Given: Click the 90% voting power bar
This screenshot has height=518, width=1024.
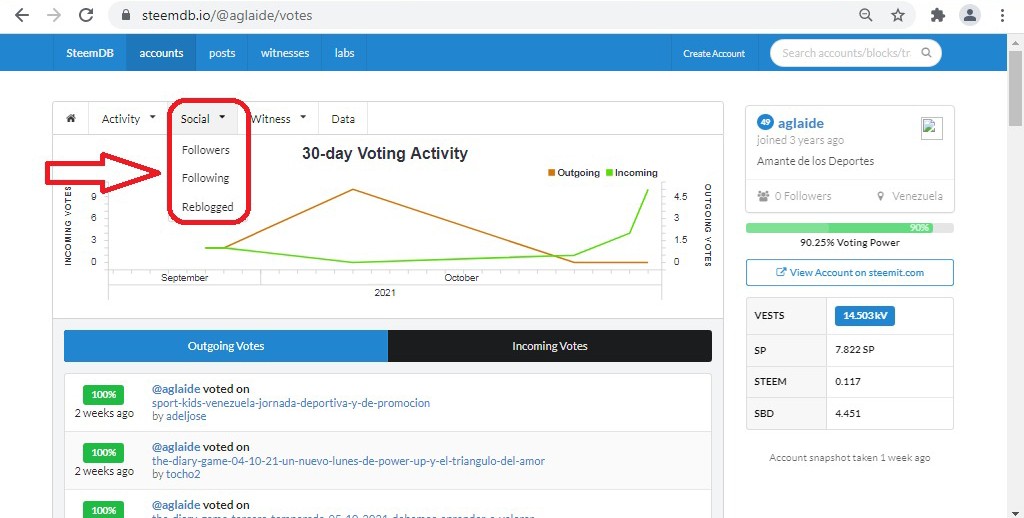Looking at the screenshot, I should [x=850, y=228].
